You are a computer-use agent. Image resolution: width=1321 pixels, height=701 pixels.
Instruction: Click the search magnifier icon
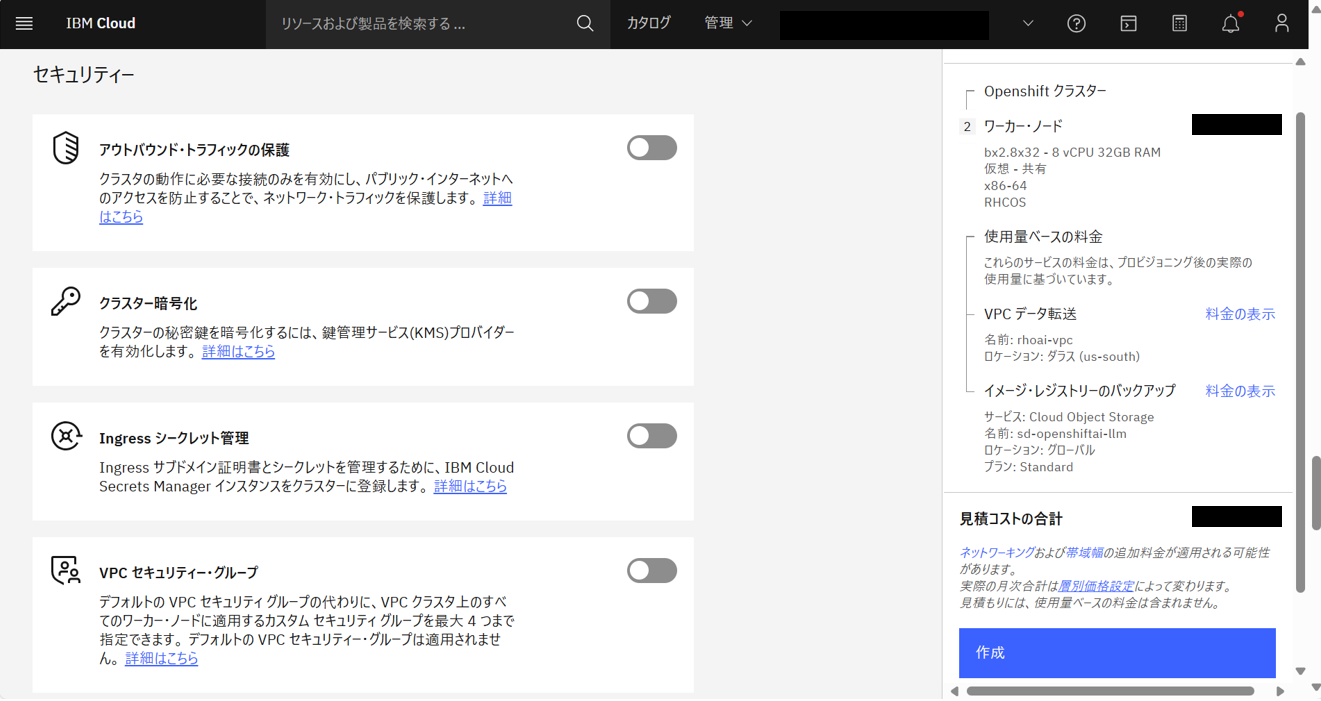585,23
